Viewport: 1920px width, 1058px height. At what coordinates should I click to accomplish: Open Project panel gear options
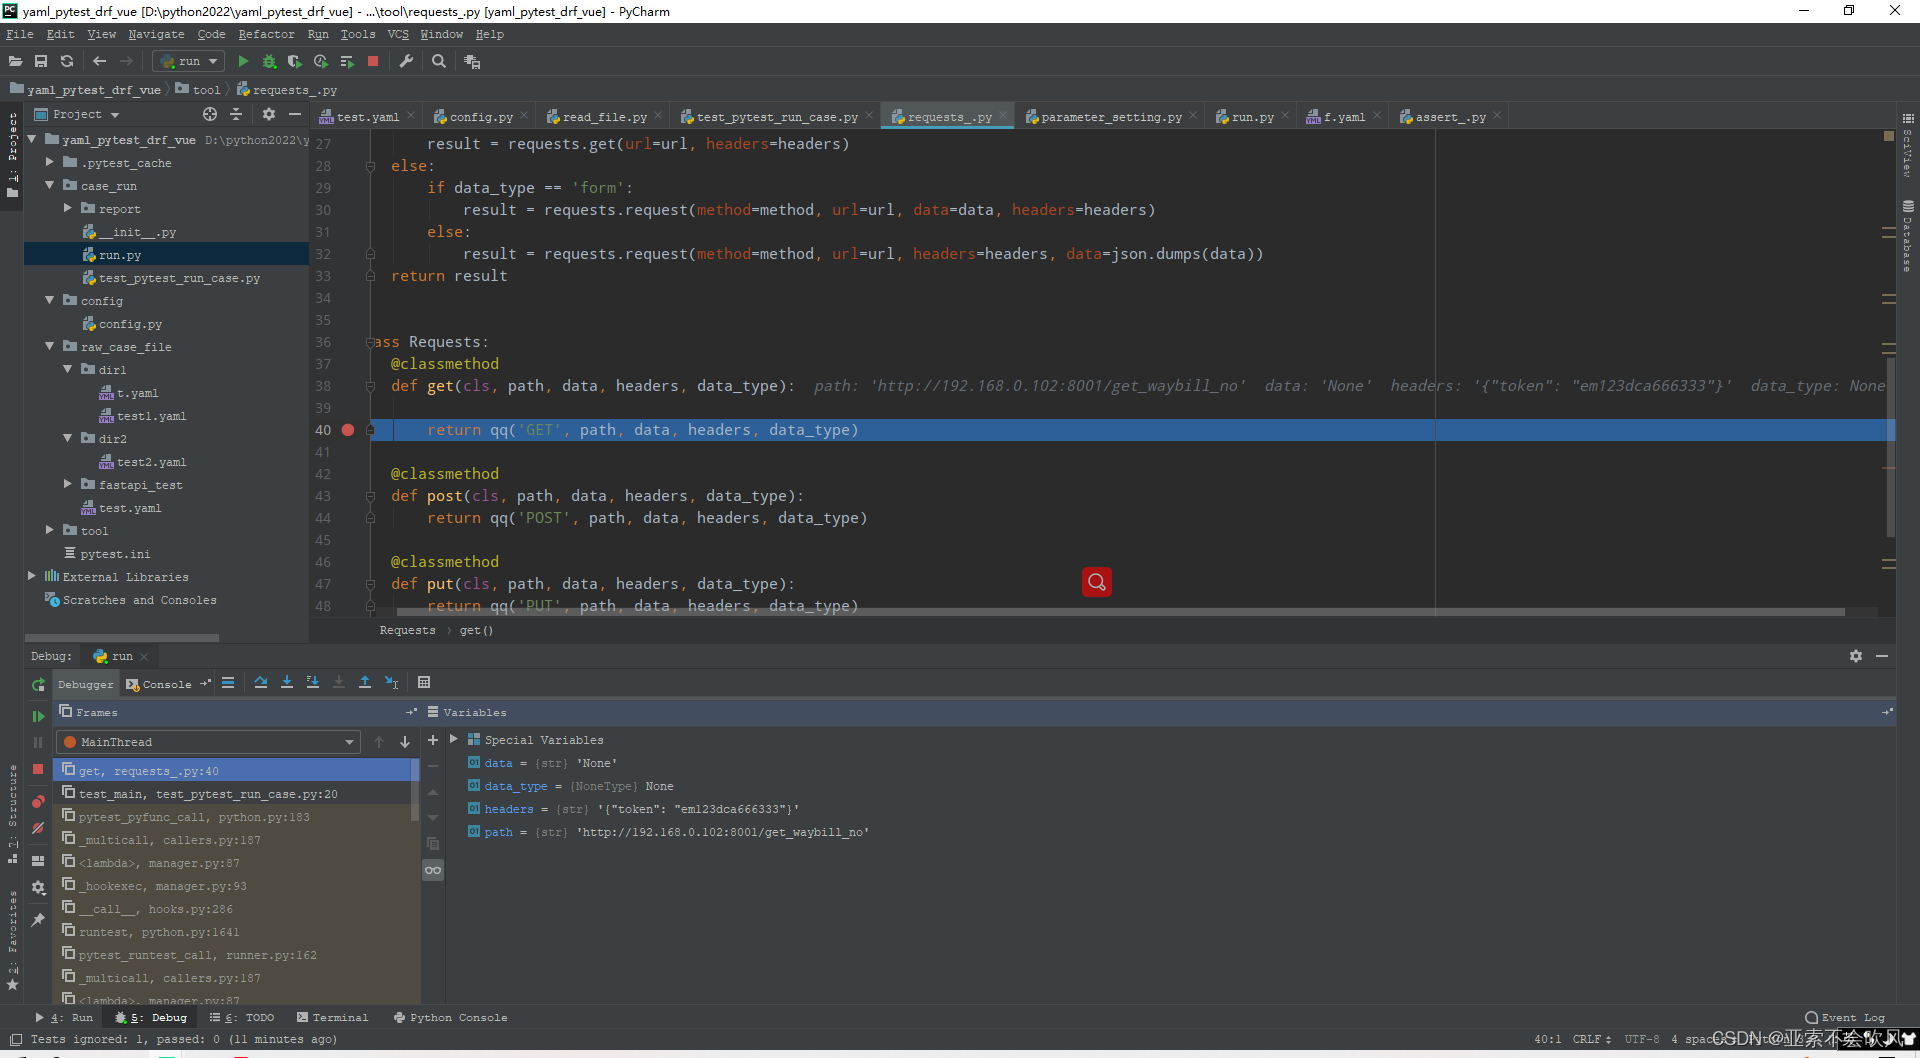[268, 114]
